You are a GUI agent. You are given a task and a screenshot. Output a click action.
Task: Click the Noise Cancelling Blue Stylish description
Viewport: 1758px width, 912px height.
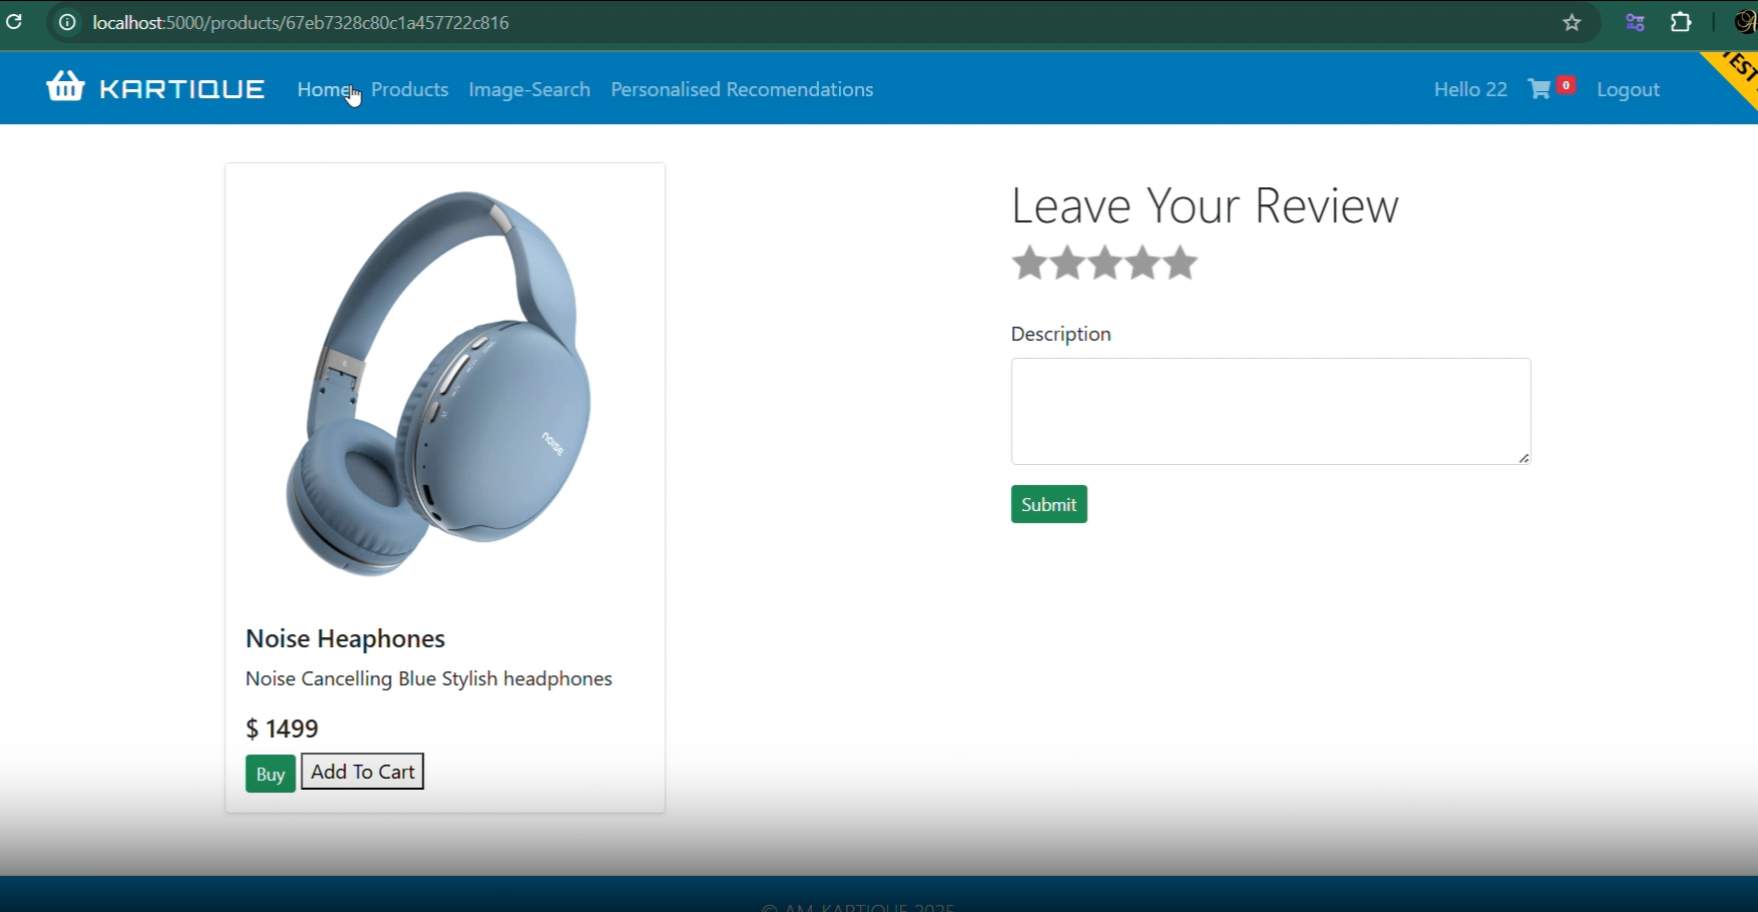click(429, 679)
